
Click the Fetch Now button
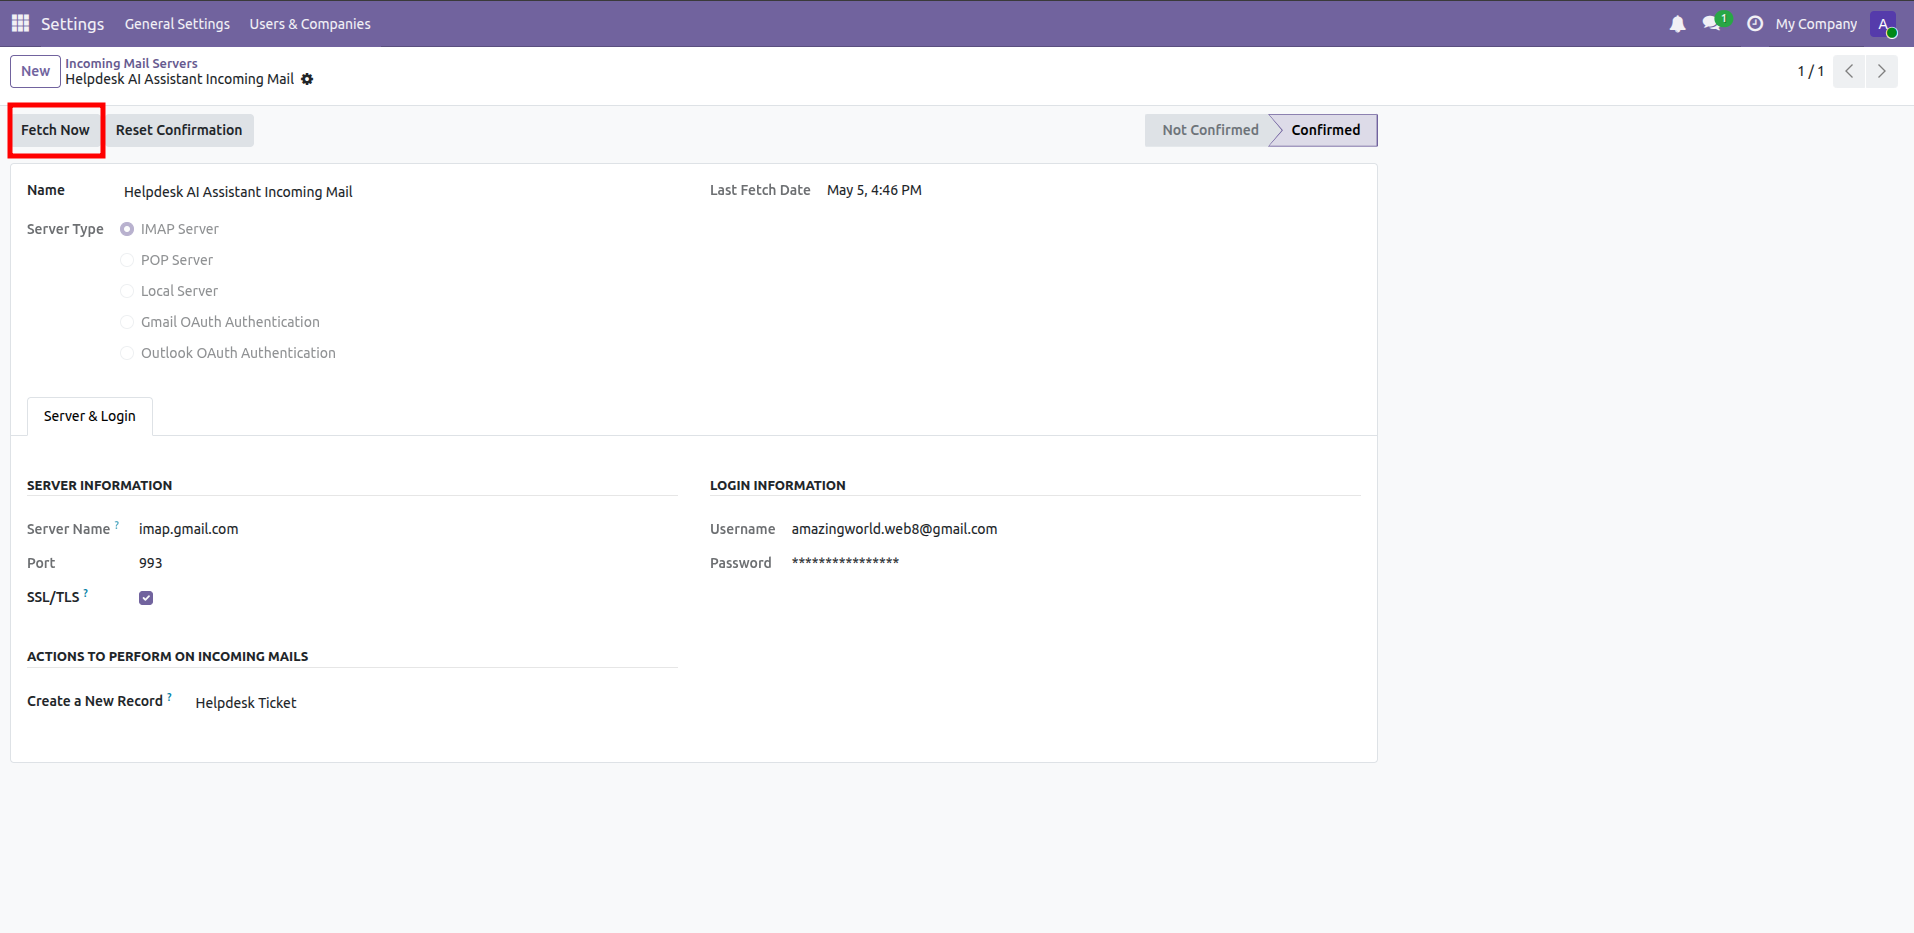click(56, 130)
